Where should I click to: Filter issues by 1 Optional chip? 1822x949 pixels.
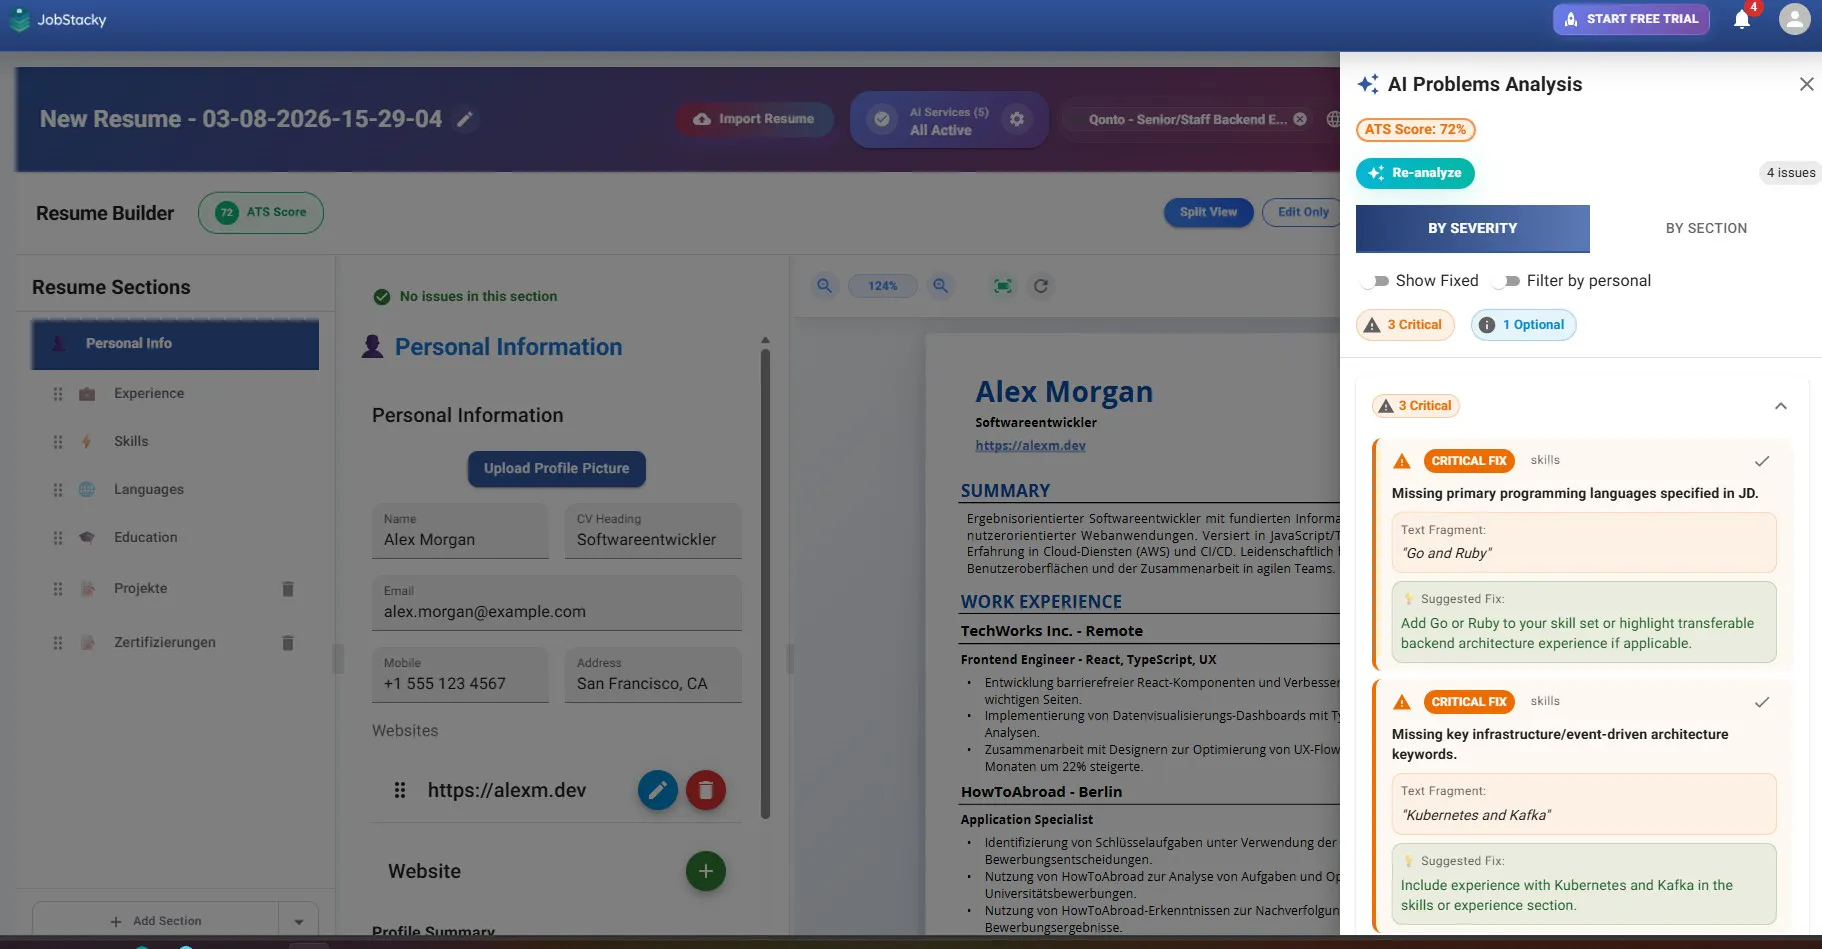pyautogui.click(x=1523, y=325)
